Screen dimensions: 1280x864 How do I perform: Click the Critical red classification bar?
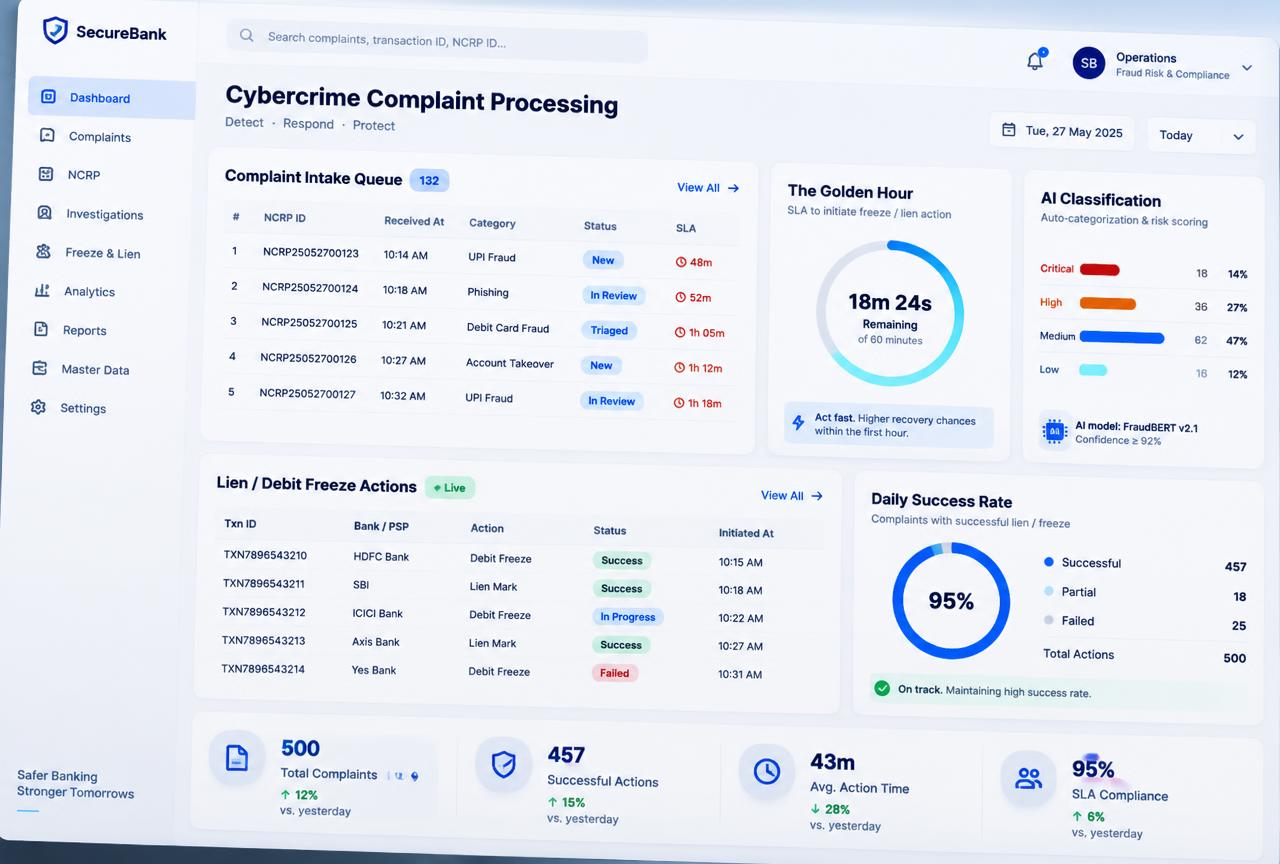(x=1099, y=270)
